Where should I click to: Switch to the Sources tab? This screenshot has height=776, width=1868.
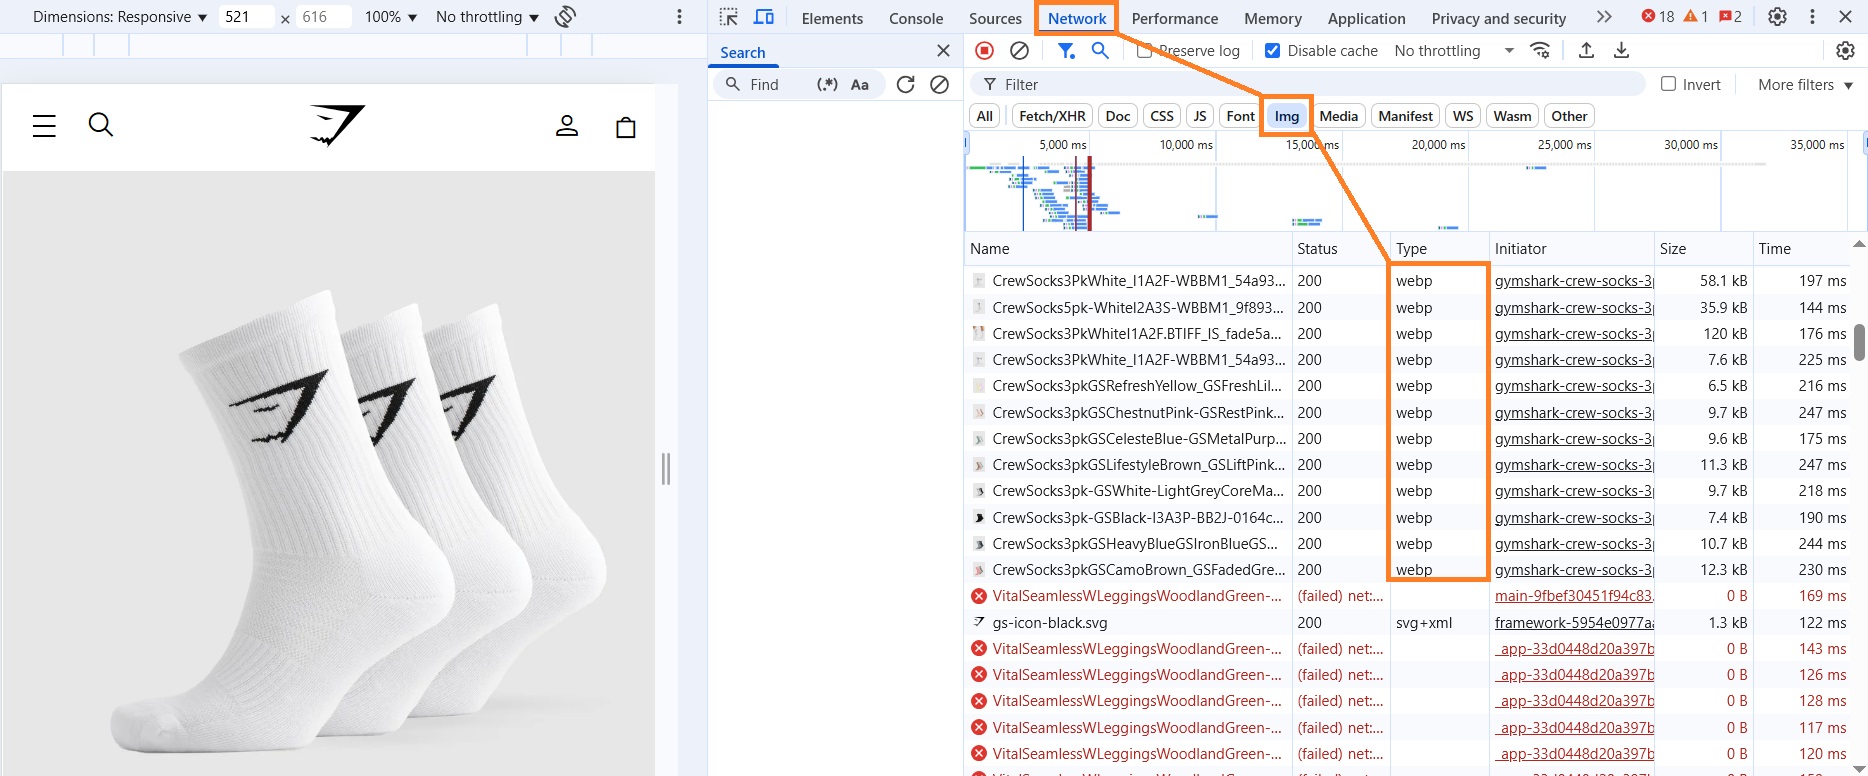pyautogui.click(x=995, y=18)
